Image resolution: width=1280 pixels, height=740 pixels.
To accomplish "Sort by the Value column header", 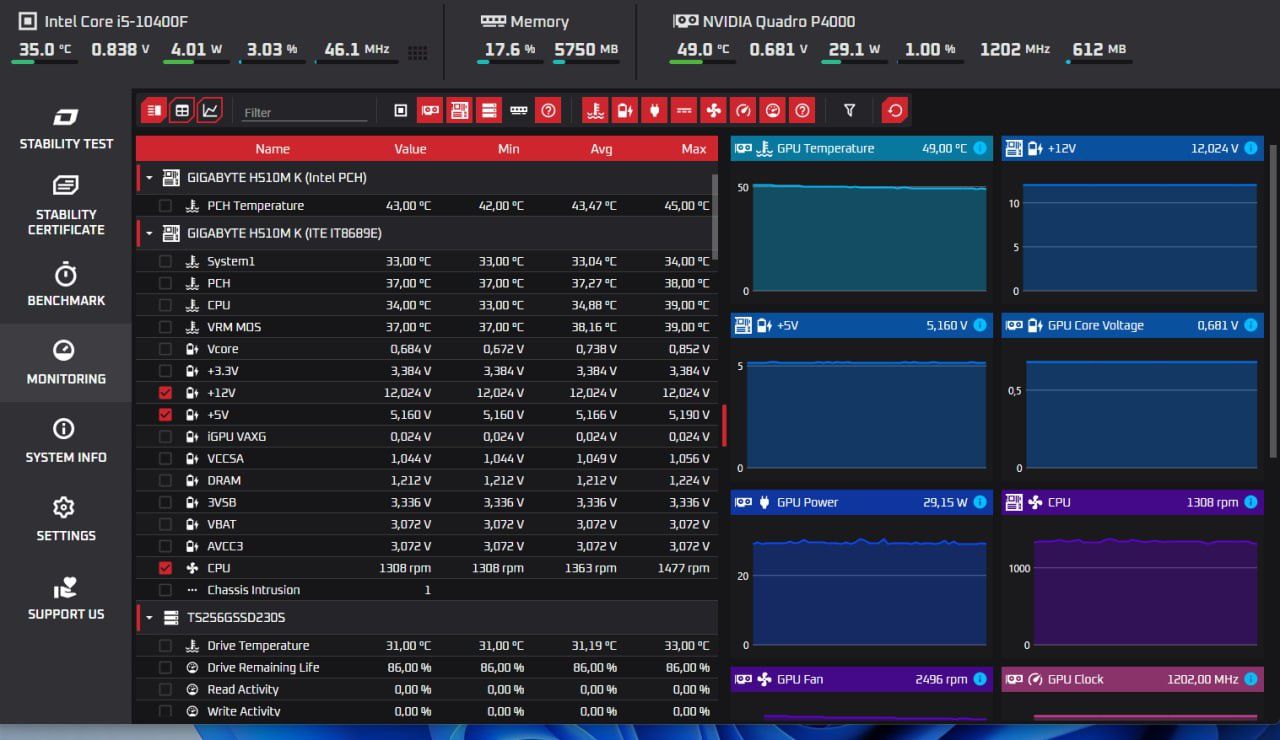I will tap(410, 149).
